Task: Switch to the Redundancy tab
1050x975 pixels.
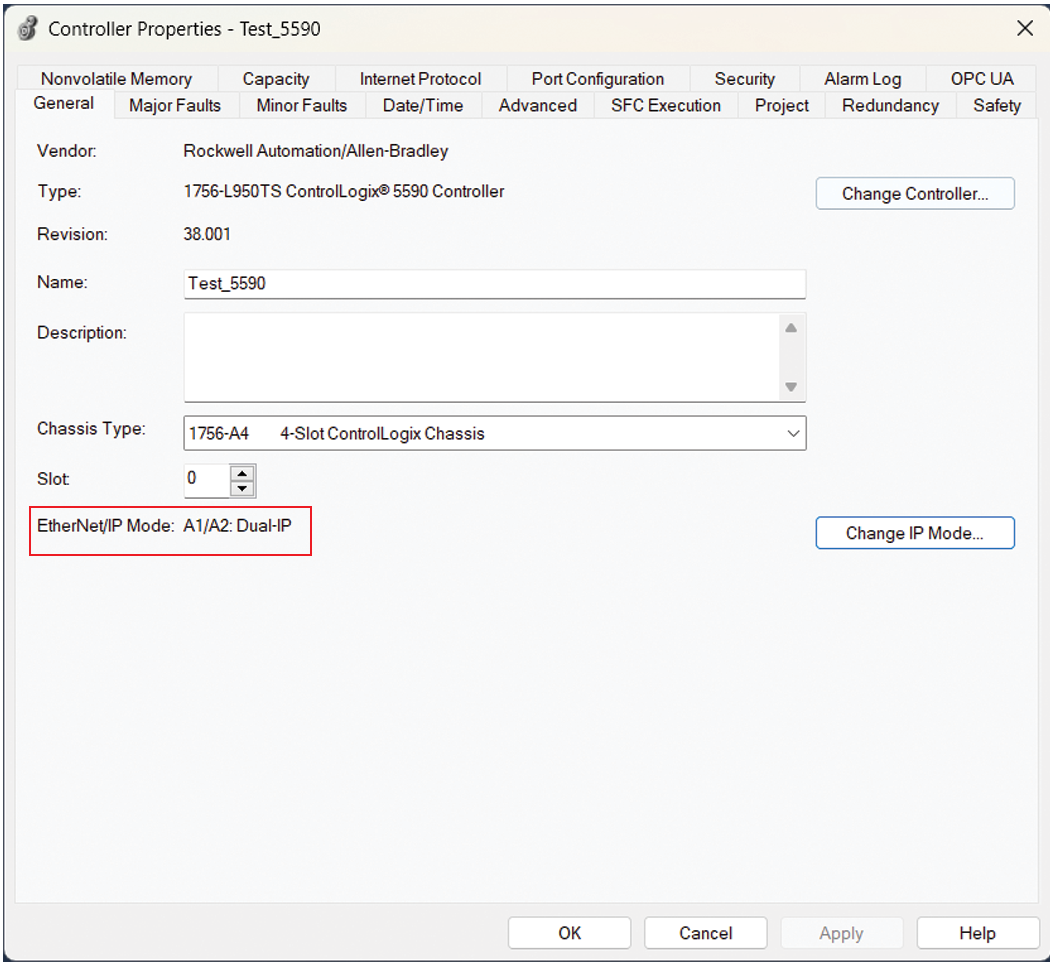Action: pos(888,105)
